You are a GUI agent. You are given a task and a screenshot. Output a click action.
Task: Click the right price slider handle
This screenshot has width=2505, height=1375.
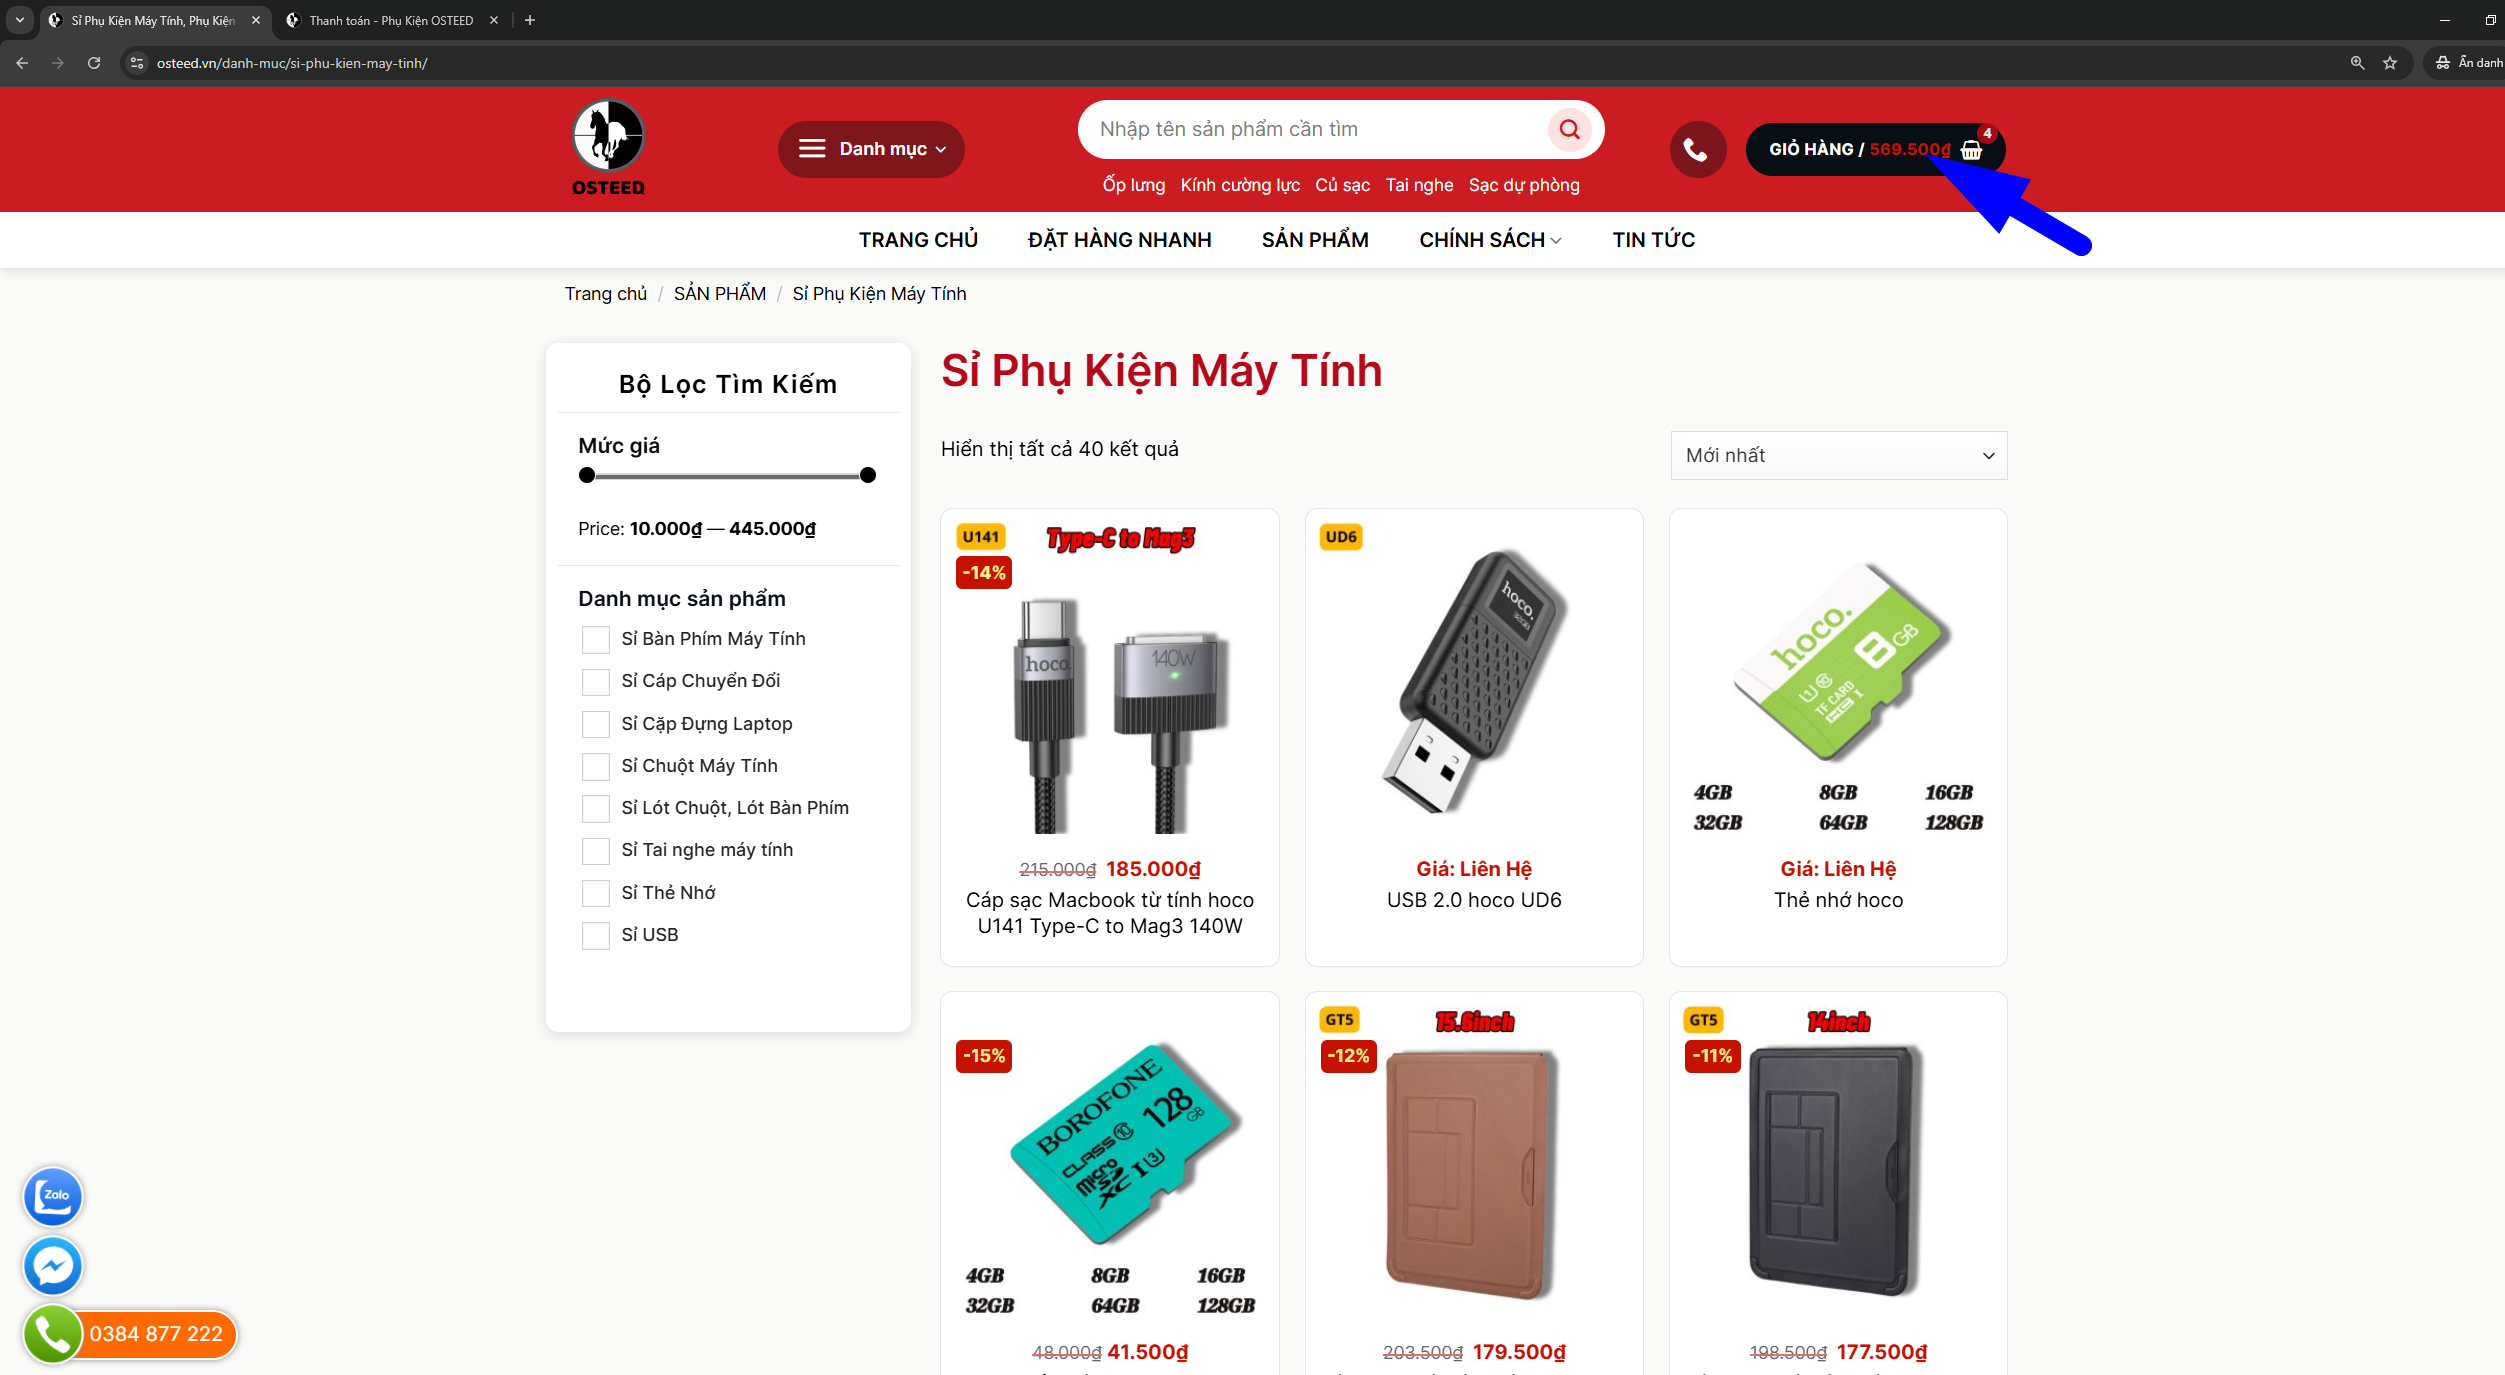868,475
